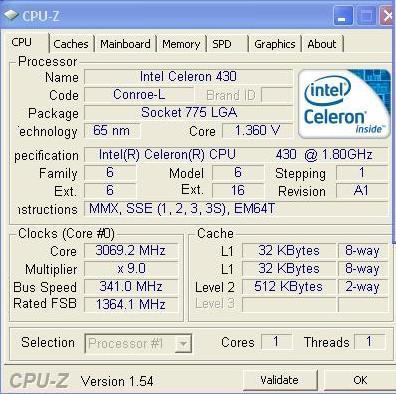Switch to the Caches tab
The width and height of the screenshot is (396, 394).
pyautogui.click(x=71, y=44)
